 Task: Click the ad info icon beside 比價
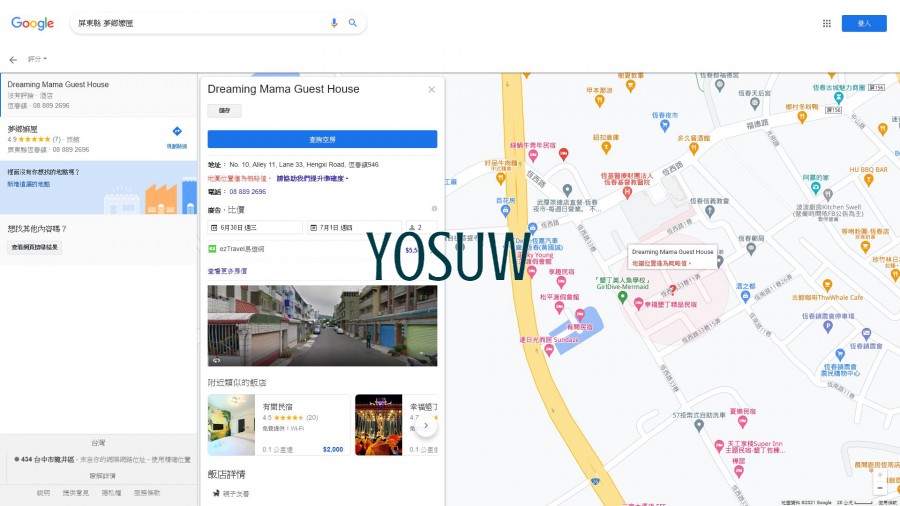(434, 209)
